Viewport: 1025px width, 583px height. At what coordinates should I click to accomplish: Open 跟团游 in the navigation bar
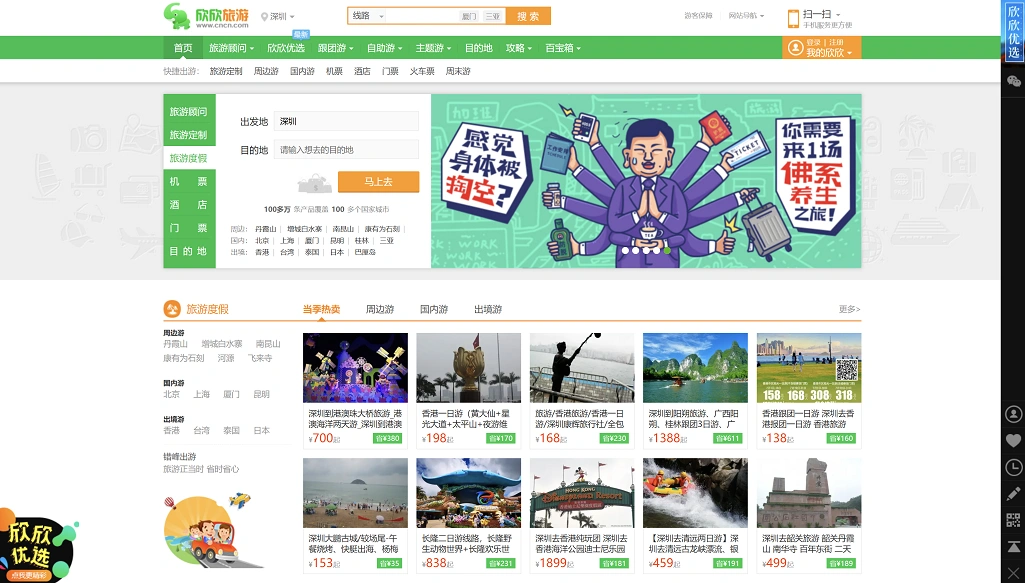pyautogui.click(x=335, y=48)
